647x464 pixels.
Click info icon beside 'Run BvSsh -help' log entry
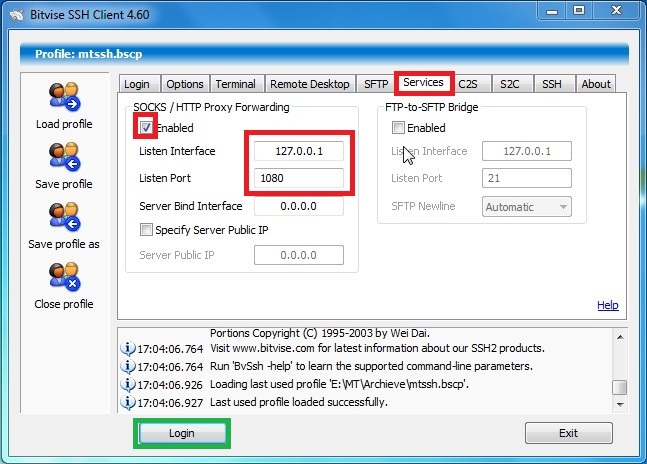pyautogui.click(x=128, y=366)
